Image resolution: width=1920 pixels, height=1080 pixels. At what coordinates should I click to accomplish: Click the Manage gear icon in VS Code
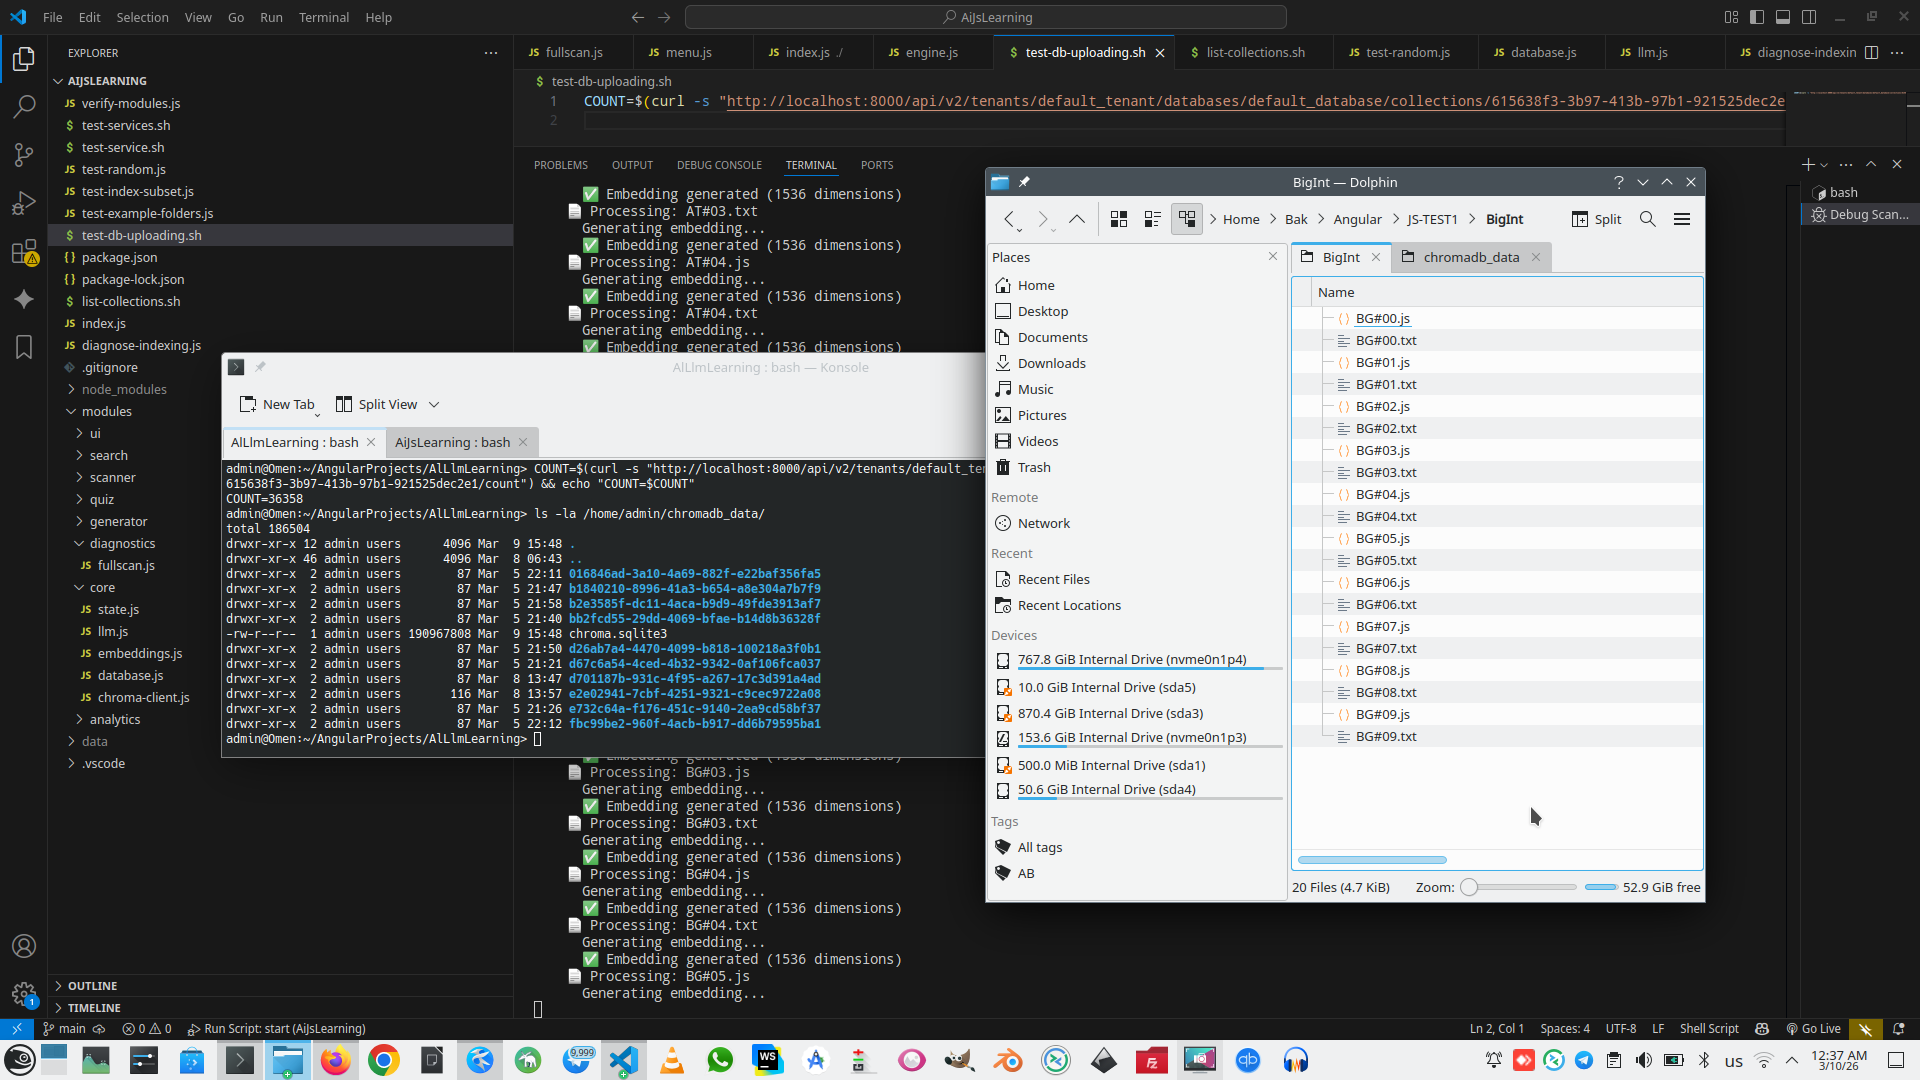point(24,993)
